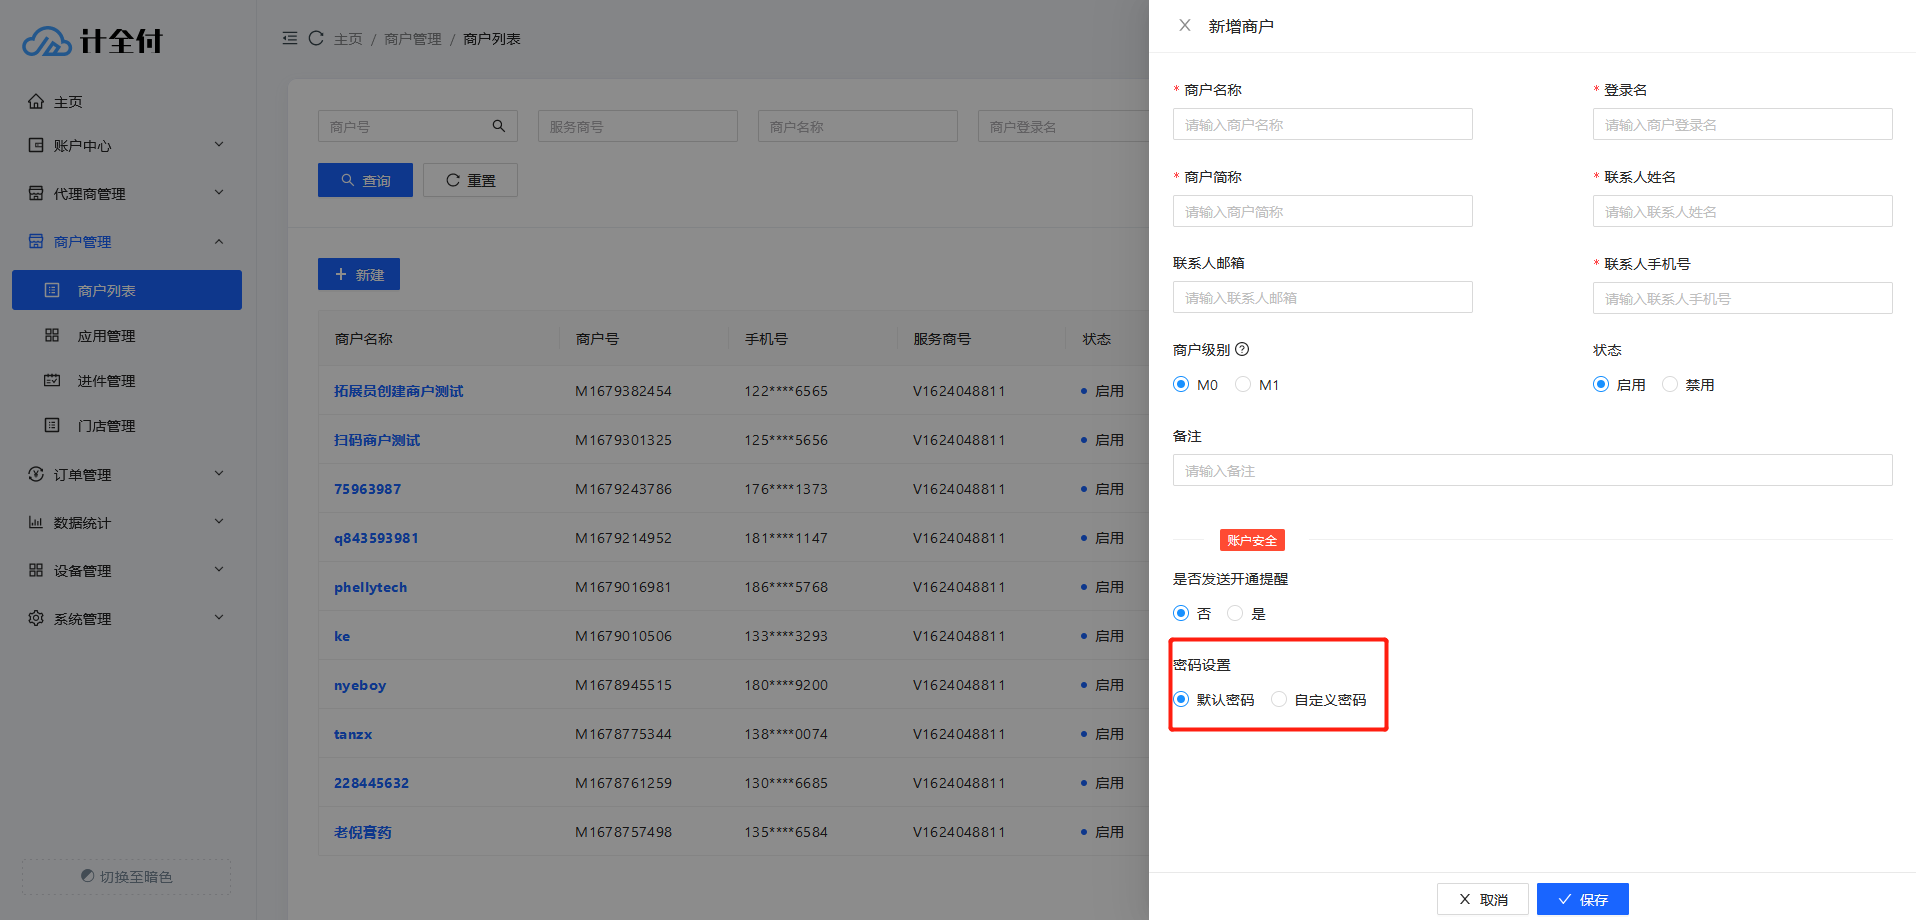Viewport: 1916px width, 920px height.
Task: Click 切换至暗色 theme switch
Action: pos(126,876)
